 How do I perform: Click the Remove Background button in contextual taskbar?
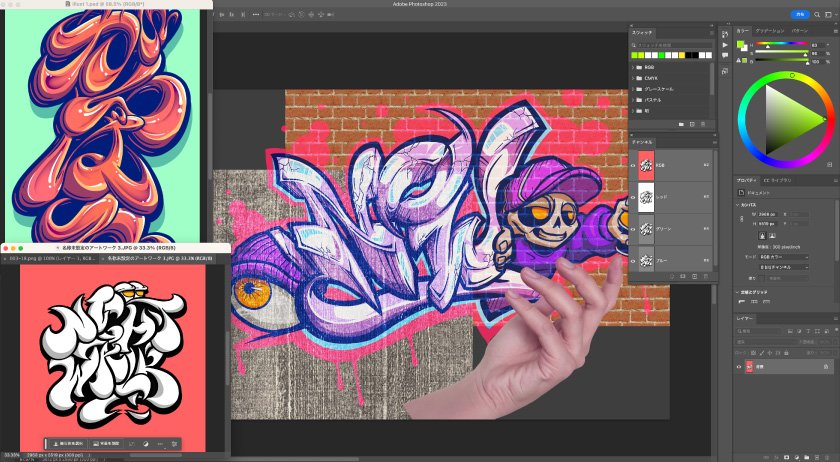tap(104, 444)
